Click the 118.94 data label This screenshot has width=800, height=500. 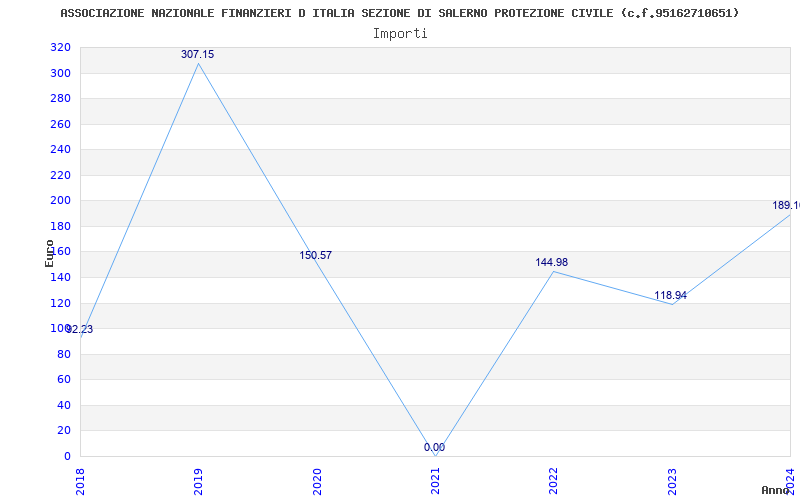click(x=670, y=295)
